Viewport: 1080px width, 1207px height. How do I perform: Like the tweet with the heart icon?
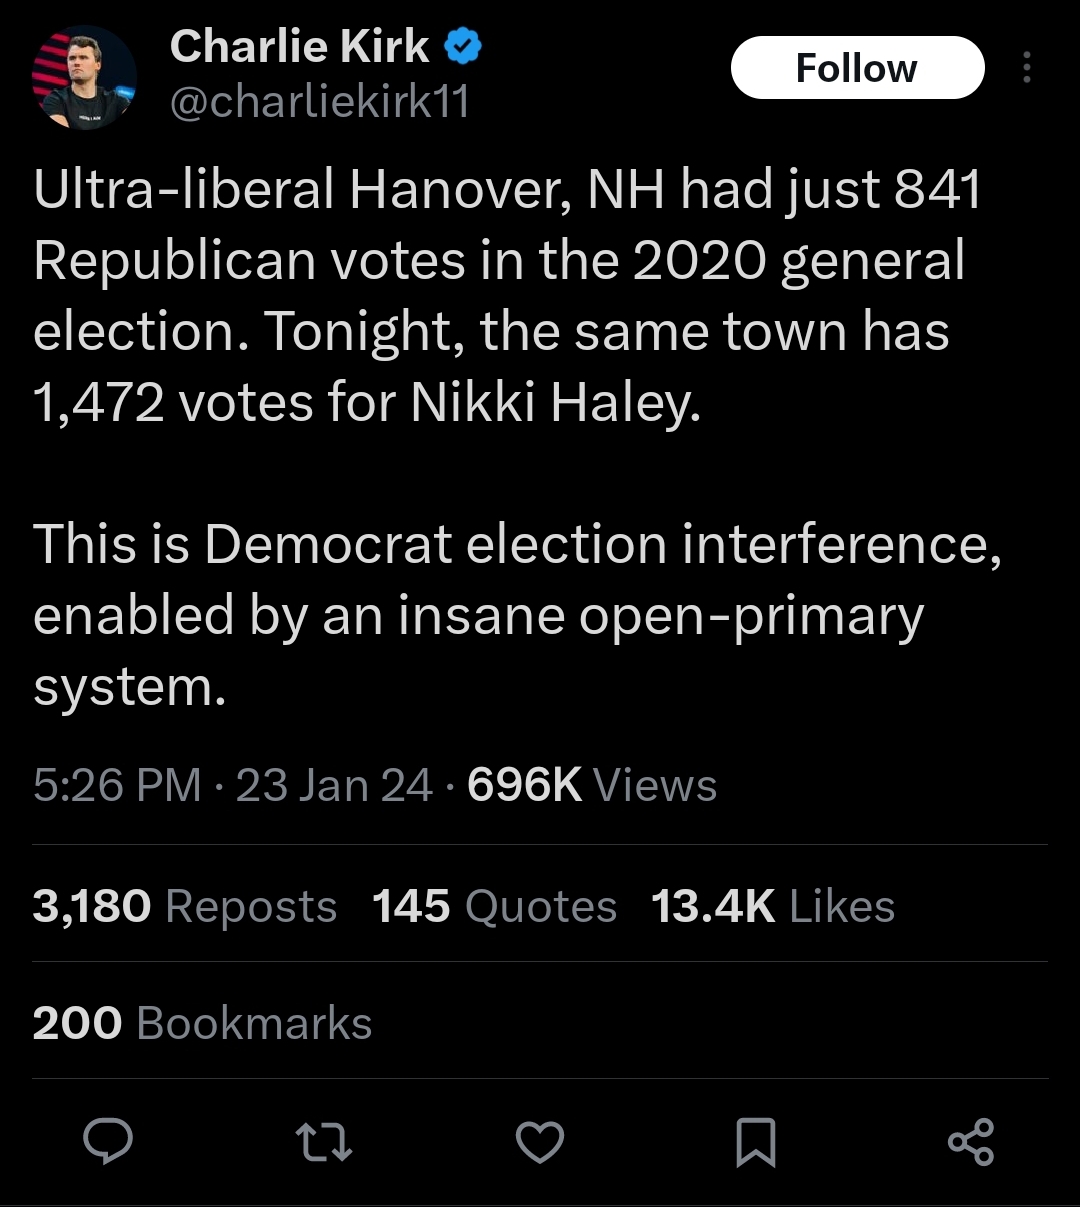pyautogui.click(x=540, y=1142)
